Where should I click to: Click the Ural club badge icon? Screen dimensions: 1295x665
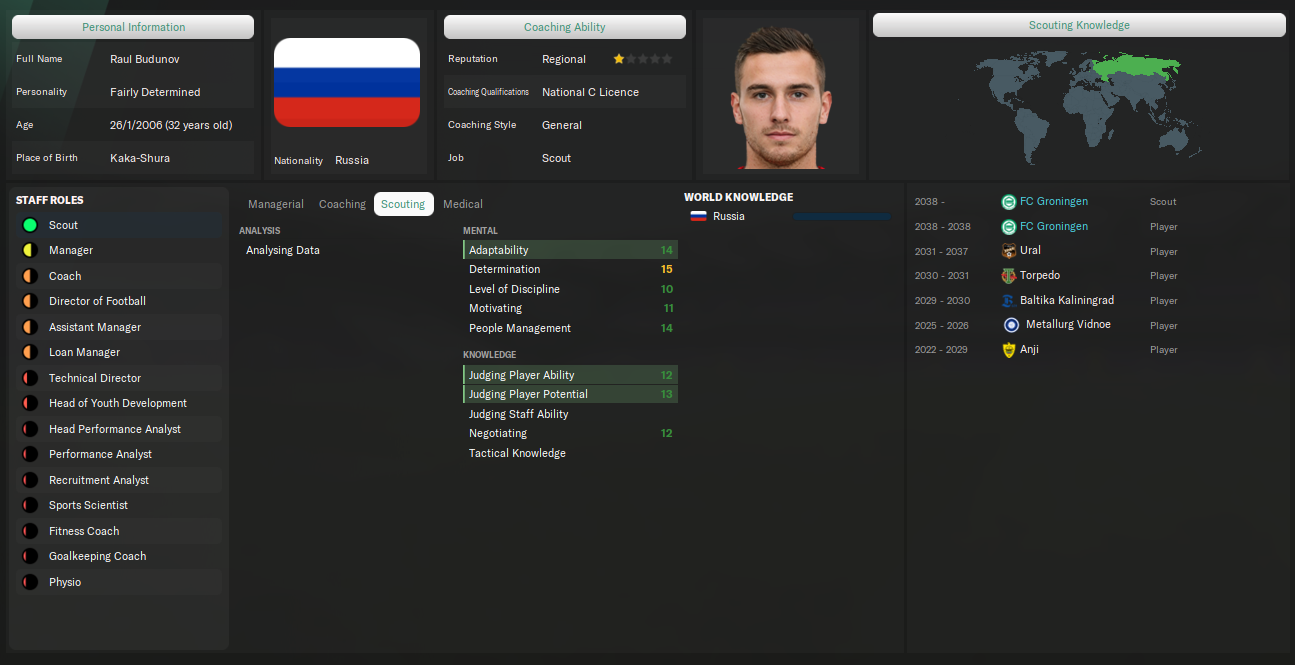point(1008,251)
